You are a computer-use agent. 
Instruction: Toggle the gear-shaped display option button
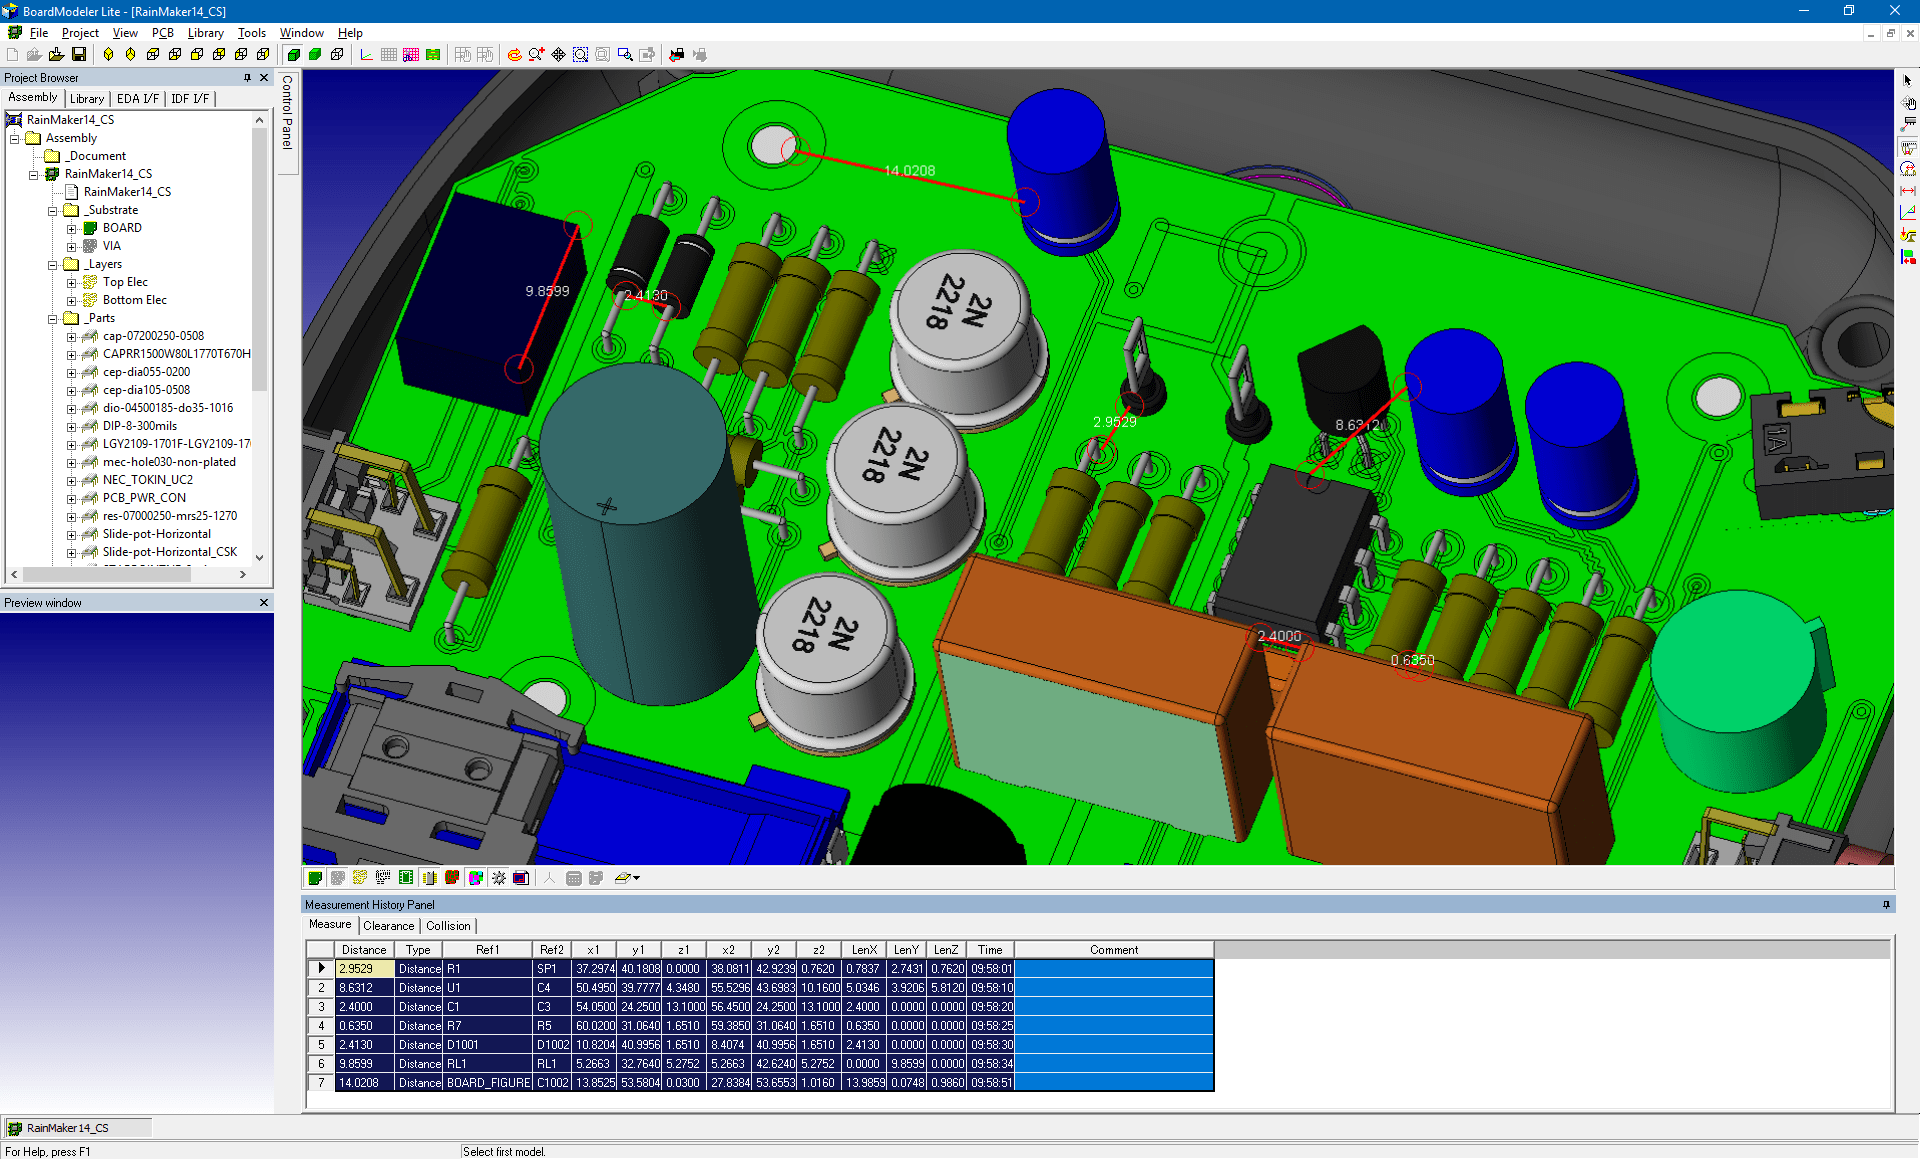[x=498, y=878]
